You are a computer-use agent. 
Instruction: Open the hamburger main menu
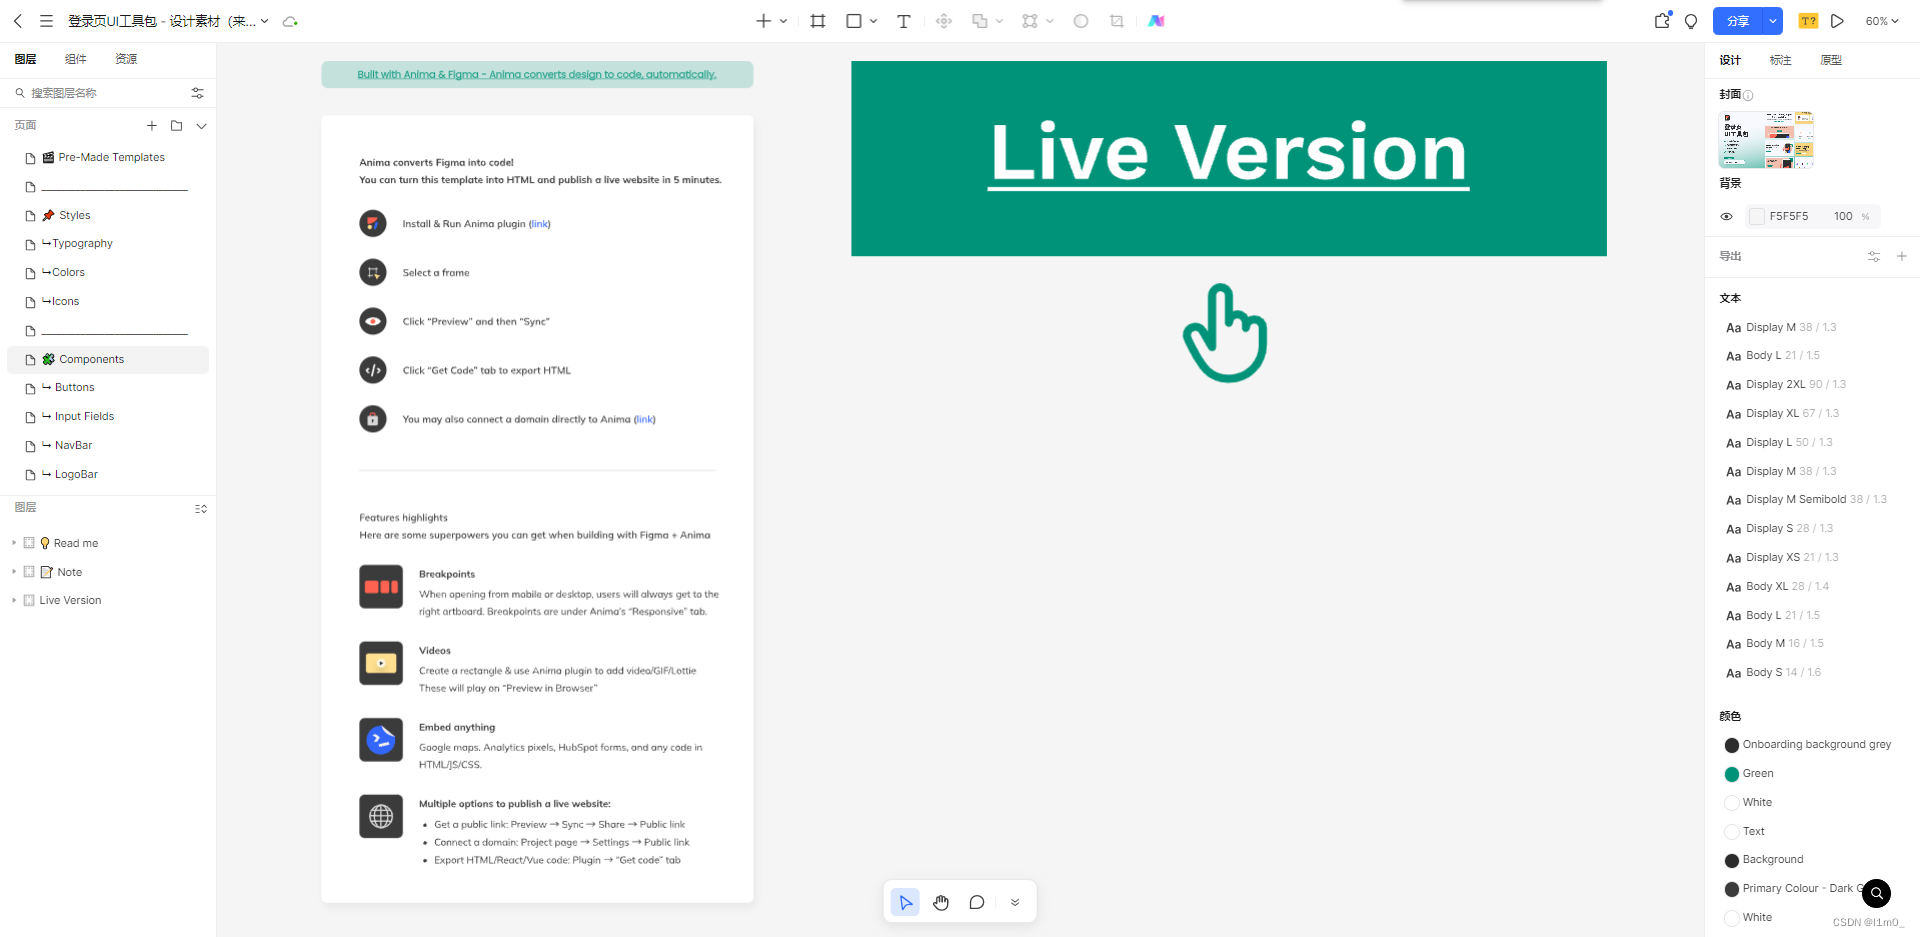click(46, 21)
